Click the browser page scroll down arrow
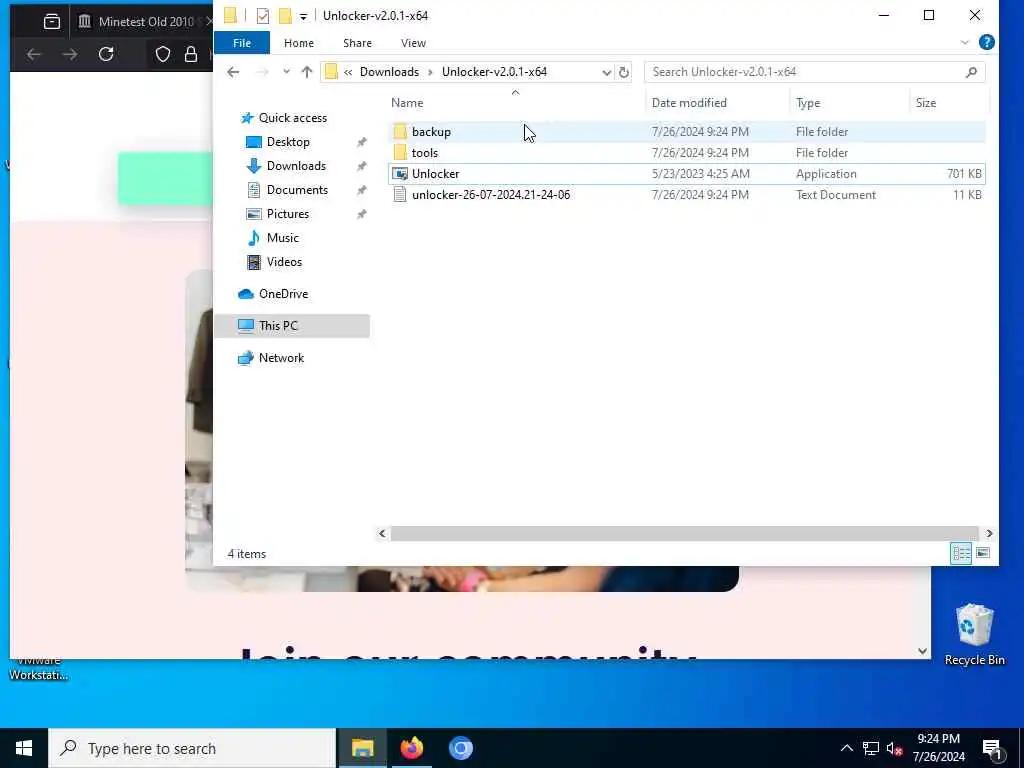Screen dimensions: 1024x768 [922, 650]
